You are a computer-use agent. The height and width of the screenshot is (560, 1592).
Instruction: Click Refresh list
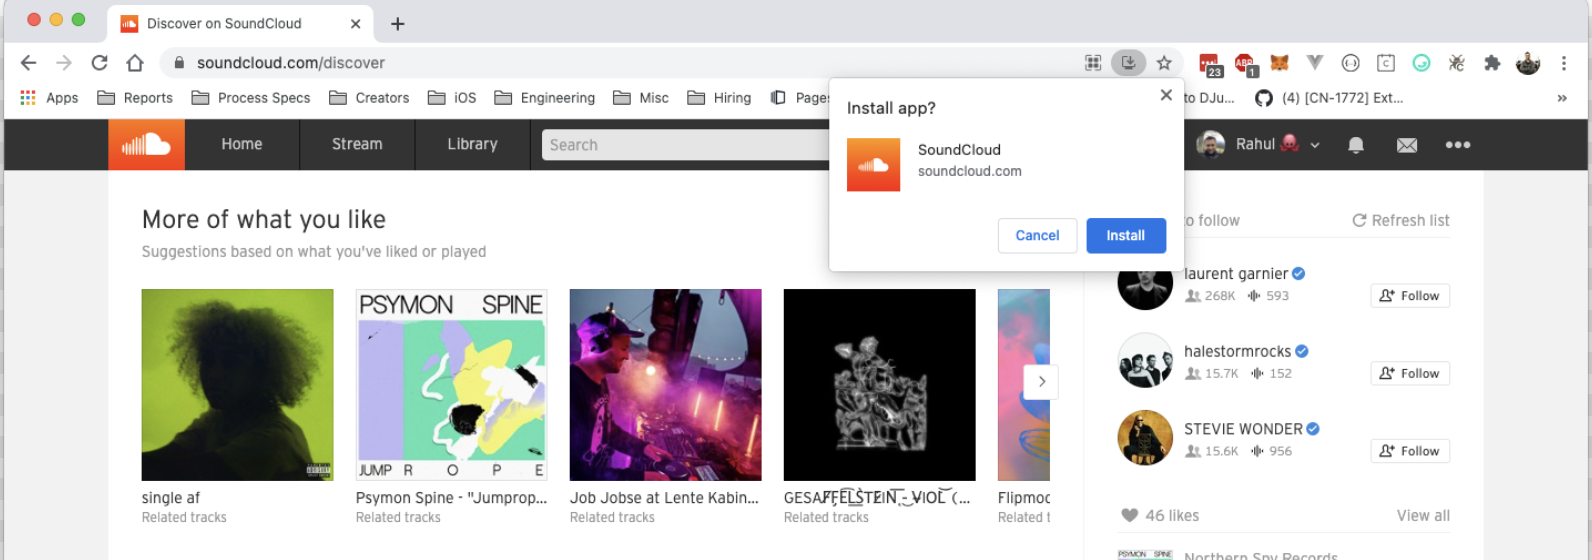(x=1401, y=221)
